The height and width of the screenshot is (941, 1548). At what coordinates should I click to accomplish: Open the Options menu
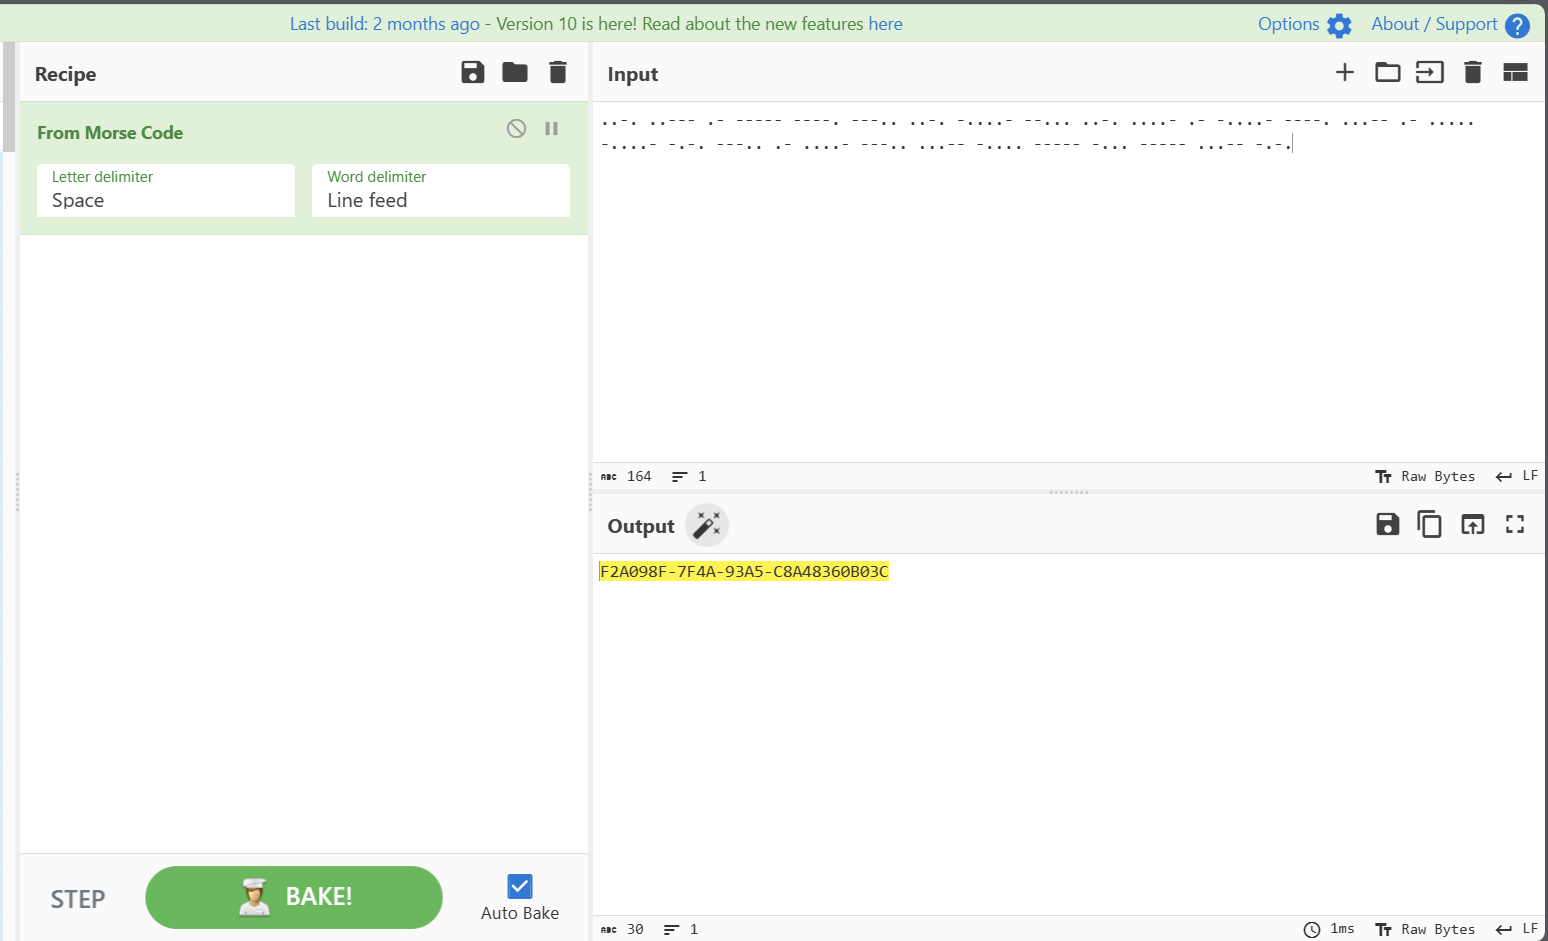click(x=1304, y=24)
